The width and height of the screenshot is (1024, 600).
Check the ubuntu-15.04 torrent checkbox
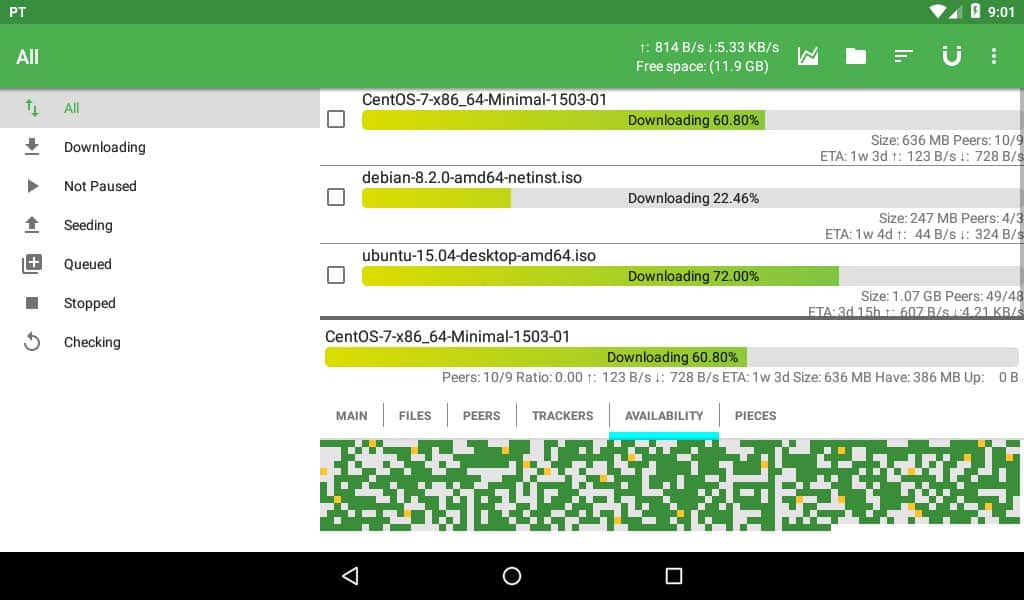tap(336, 275)
